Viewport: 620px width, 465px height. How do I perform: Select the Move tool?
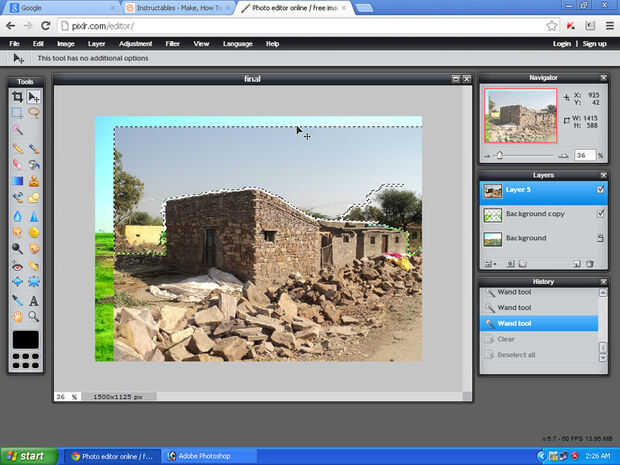pyautogui.click(x=34, y=97)
